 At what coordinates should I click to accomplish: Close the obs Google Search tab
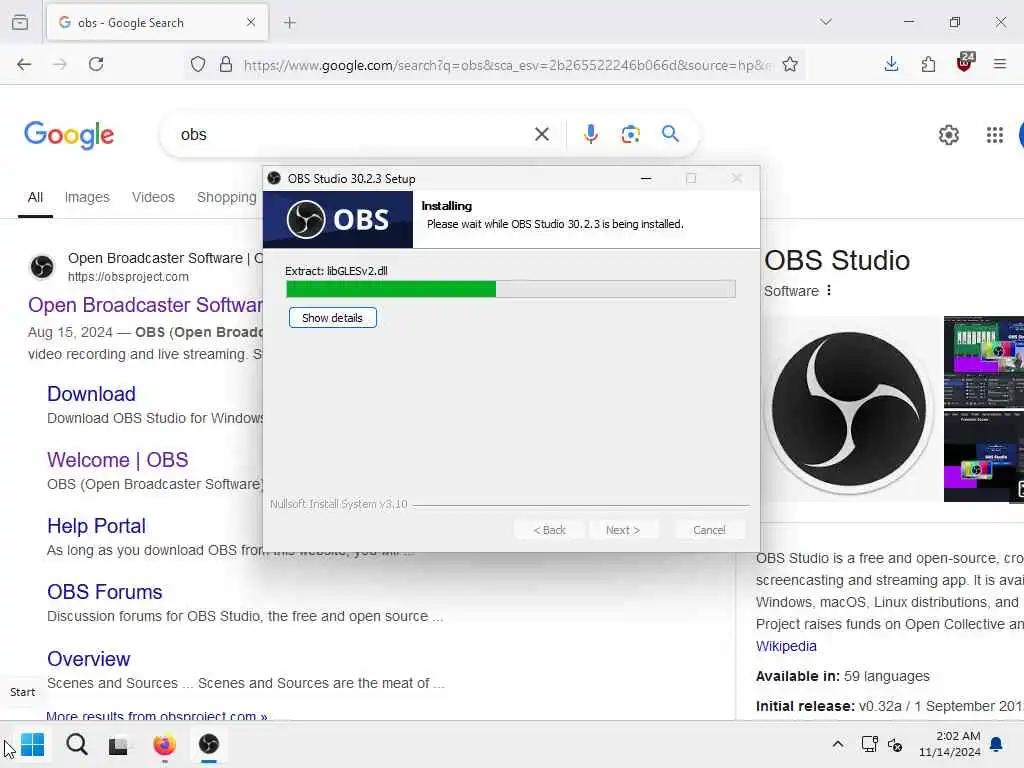click(x=251, y=22)
